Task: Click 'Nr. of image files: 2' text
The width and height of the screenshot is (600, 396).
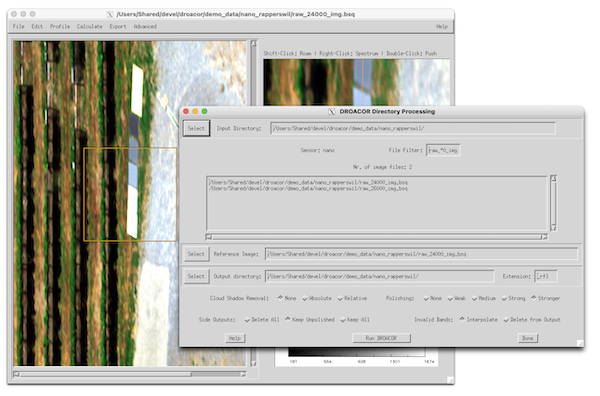Action: [x=382, y=167]
